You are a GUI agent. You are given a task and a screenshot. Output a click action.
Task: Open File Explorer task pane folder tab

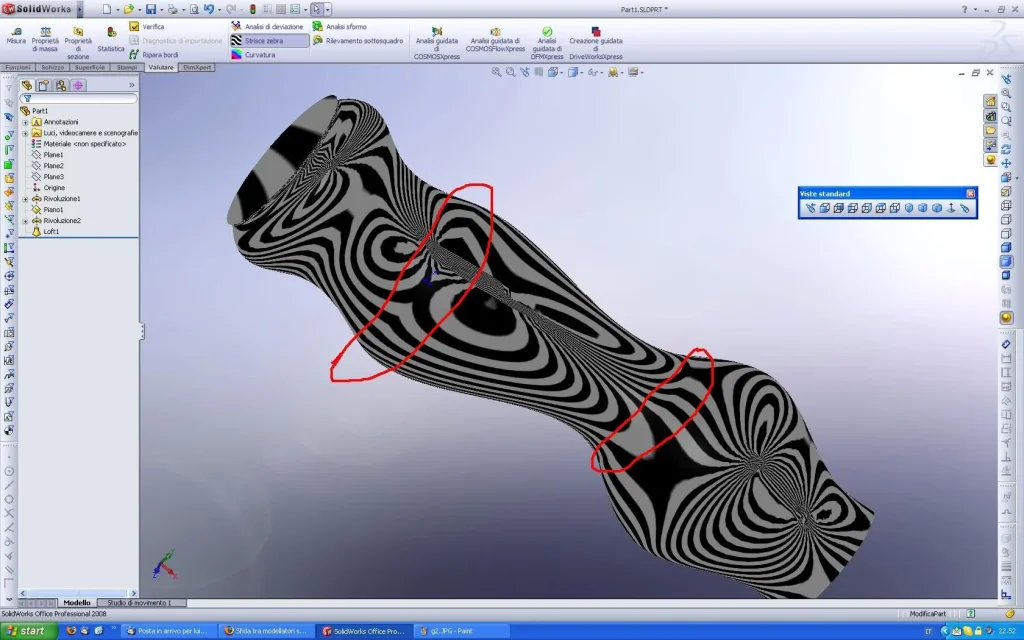click(991, 131)
